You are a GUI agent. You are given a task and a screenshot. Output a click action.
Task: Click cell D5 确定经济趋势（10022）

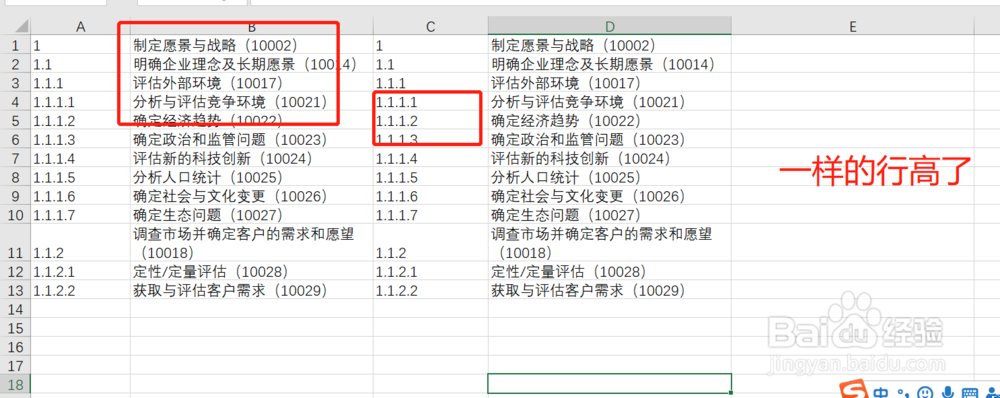click(610, 121)
